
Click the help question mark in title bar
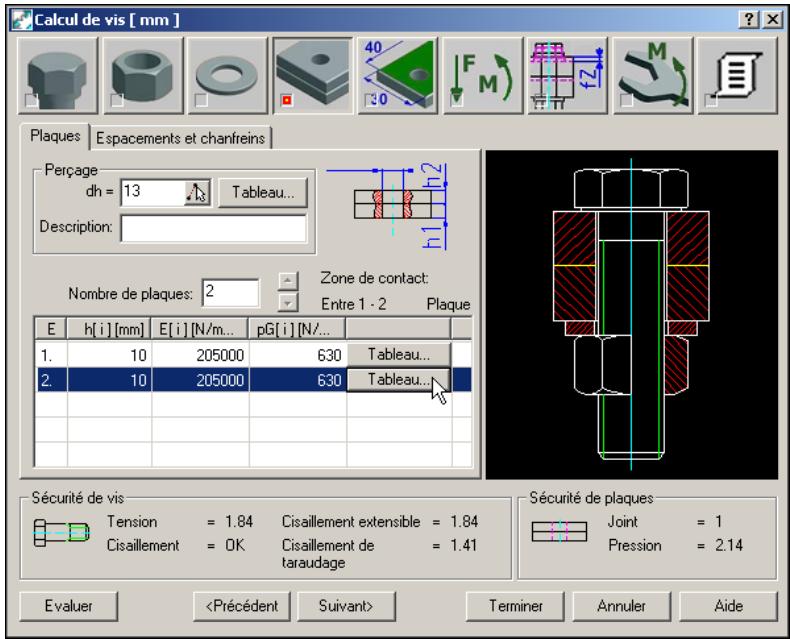pyautogui.click(x=749, y=20)
